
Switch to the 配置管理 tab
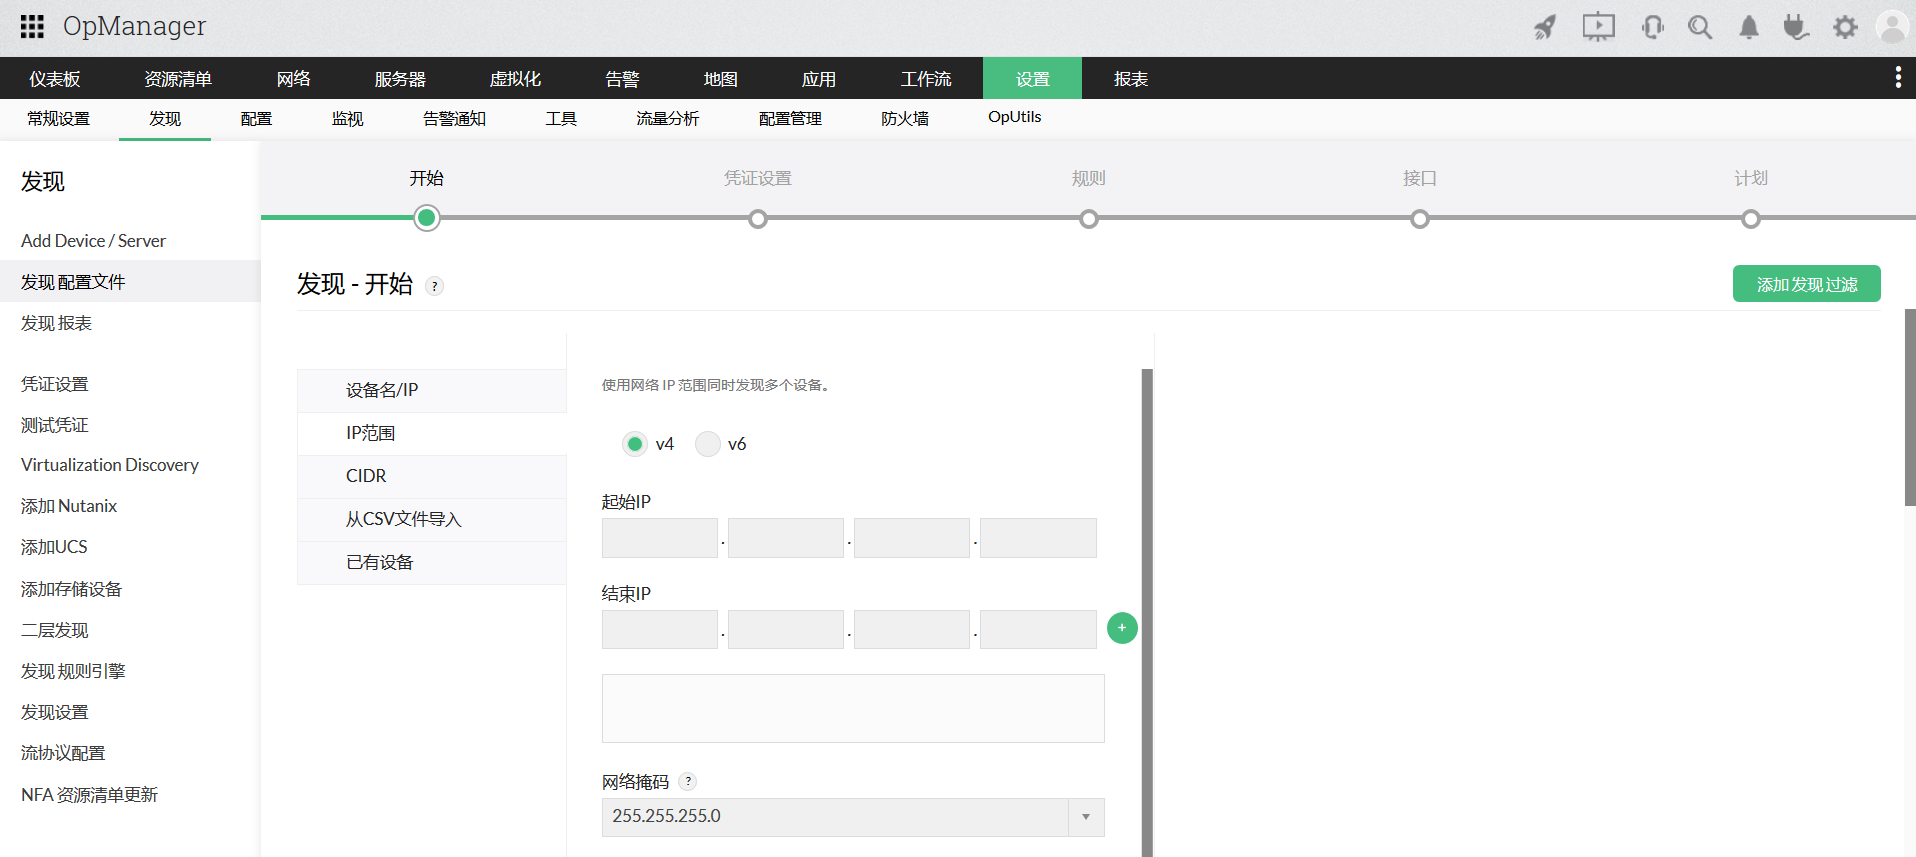click(x=790, y=119)
